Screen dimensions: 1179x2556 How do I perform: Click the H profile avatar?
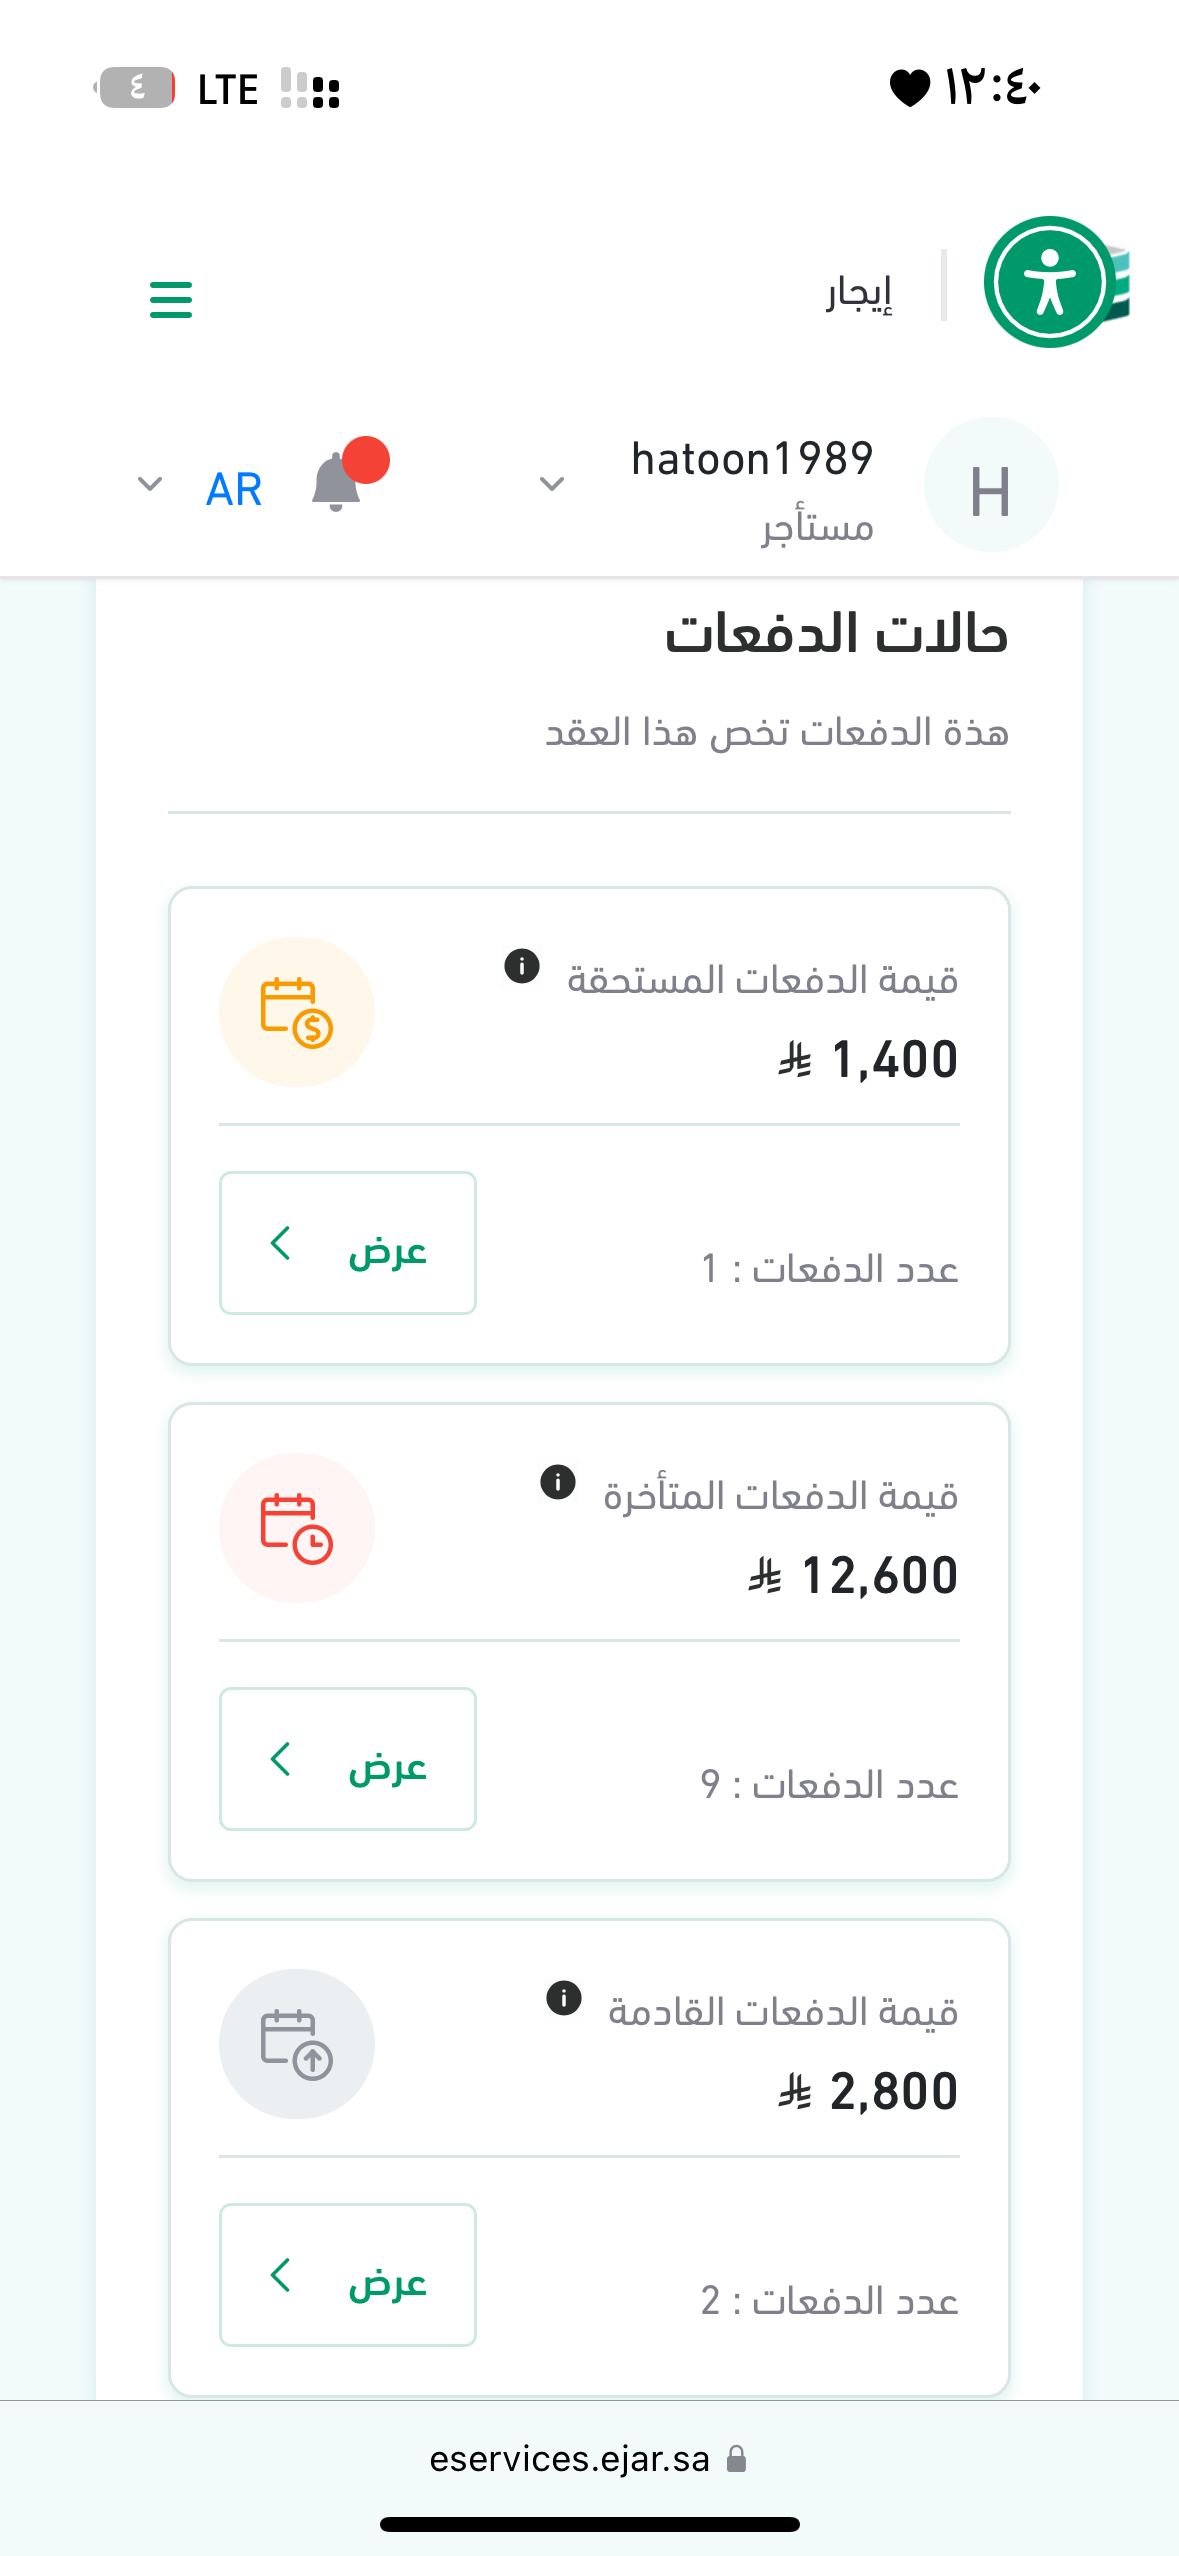pyautogui.click(x=990, y=485)
